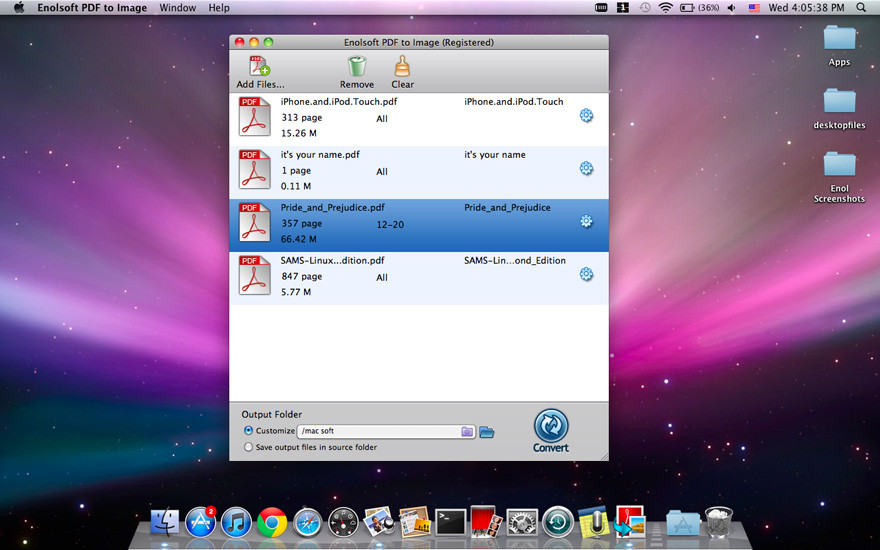Click the All page range of it's your name.pdf
The height and width of the screenshot is (550, 880).
click(x=382, y=172)
